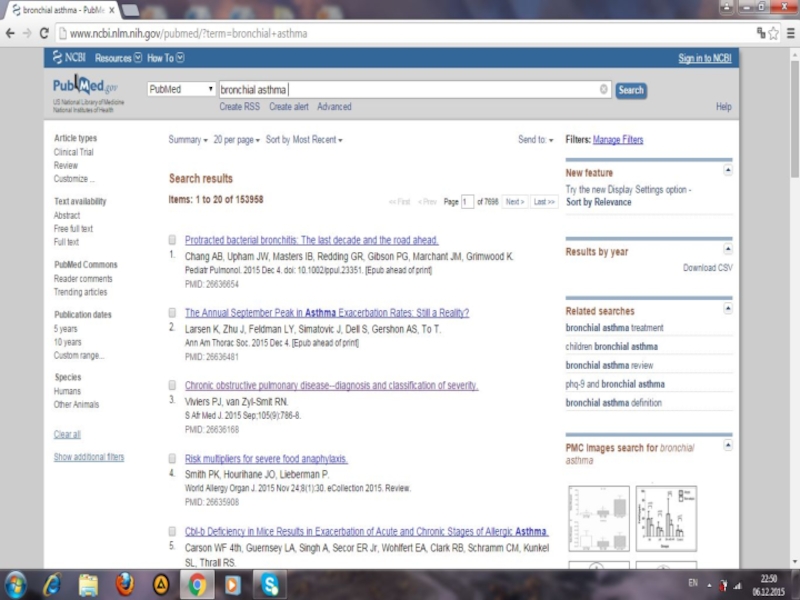Screen dimensions: 800x600
Task: Bookmark page with star icon
Action: [774, 34]
